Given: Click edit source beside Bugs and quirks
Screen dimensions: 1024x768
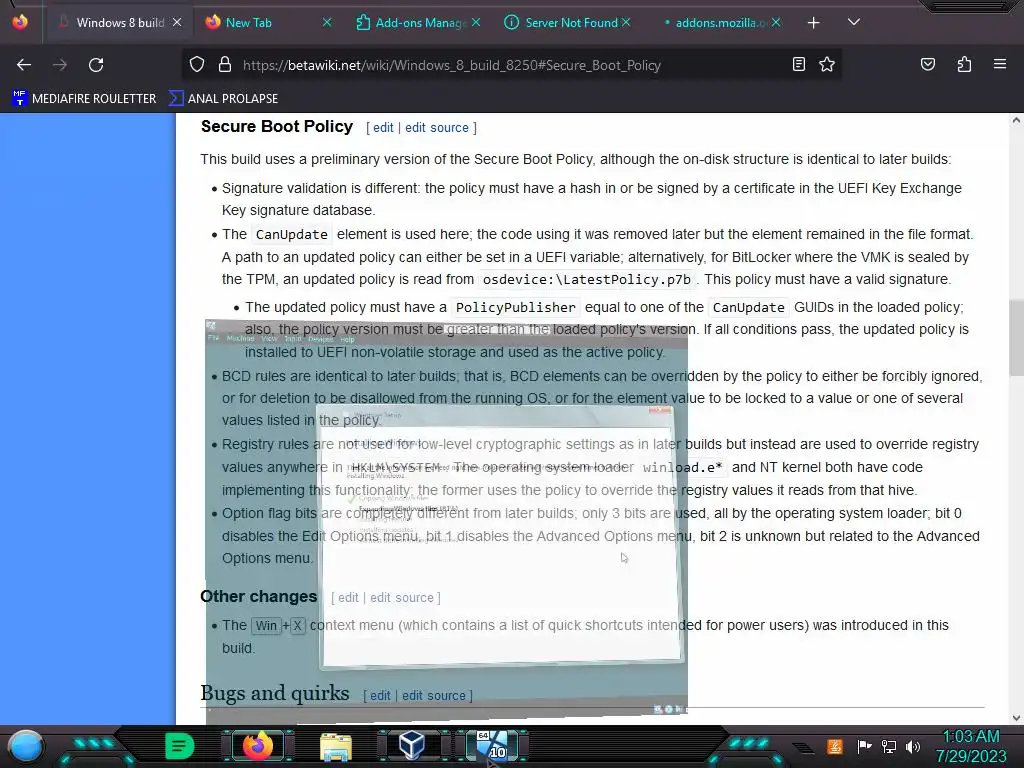Looking at the screenshot, I should [x=434, y=696].
